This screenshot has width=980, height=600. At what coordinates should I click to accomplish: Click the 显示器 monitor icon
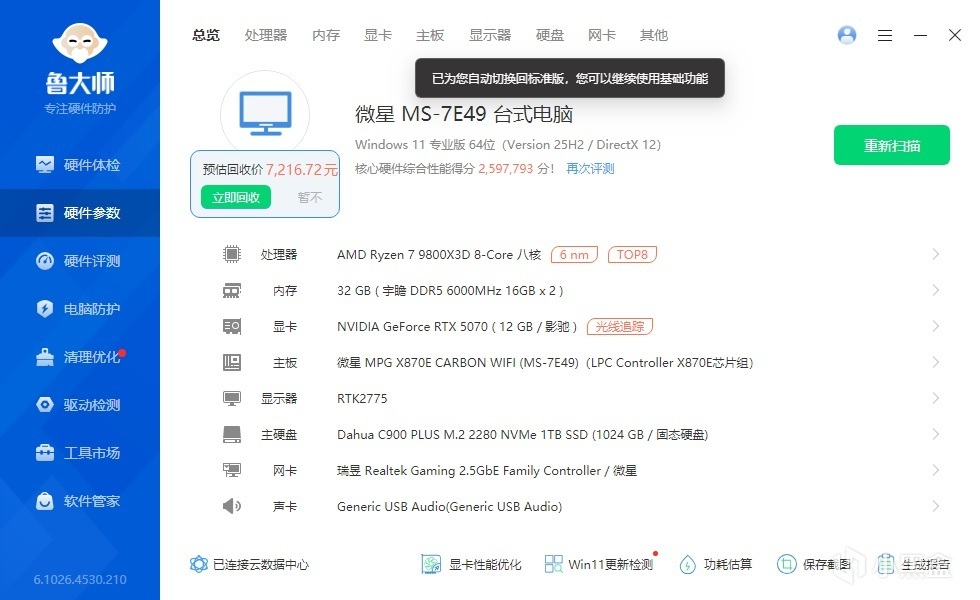click(x=232, y=399)
